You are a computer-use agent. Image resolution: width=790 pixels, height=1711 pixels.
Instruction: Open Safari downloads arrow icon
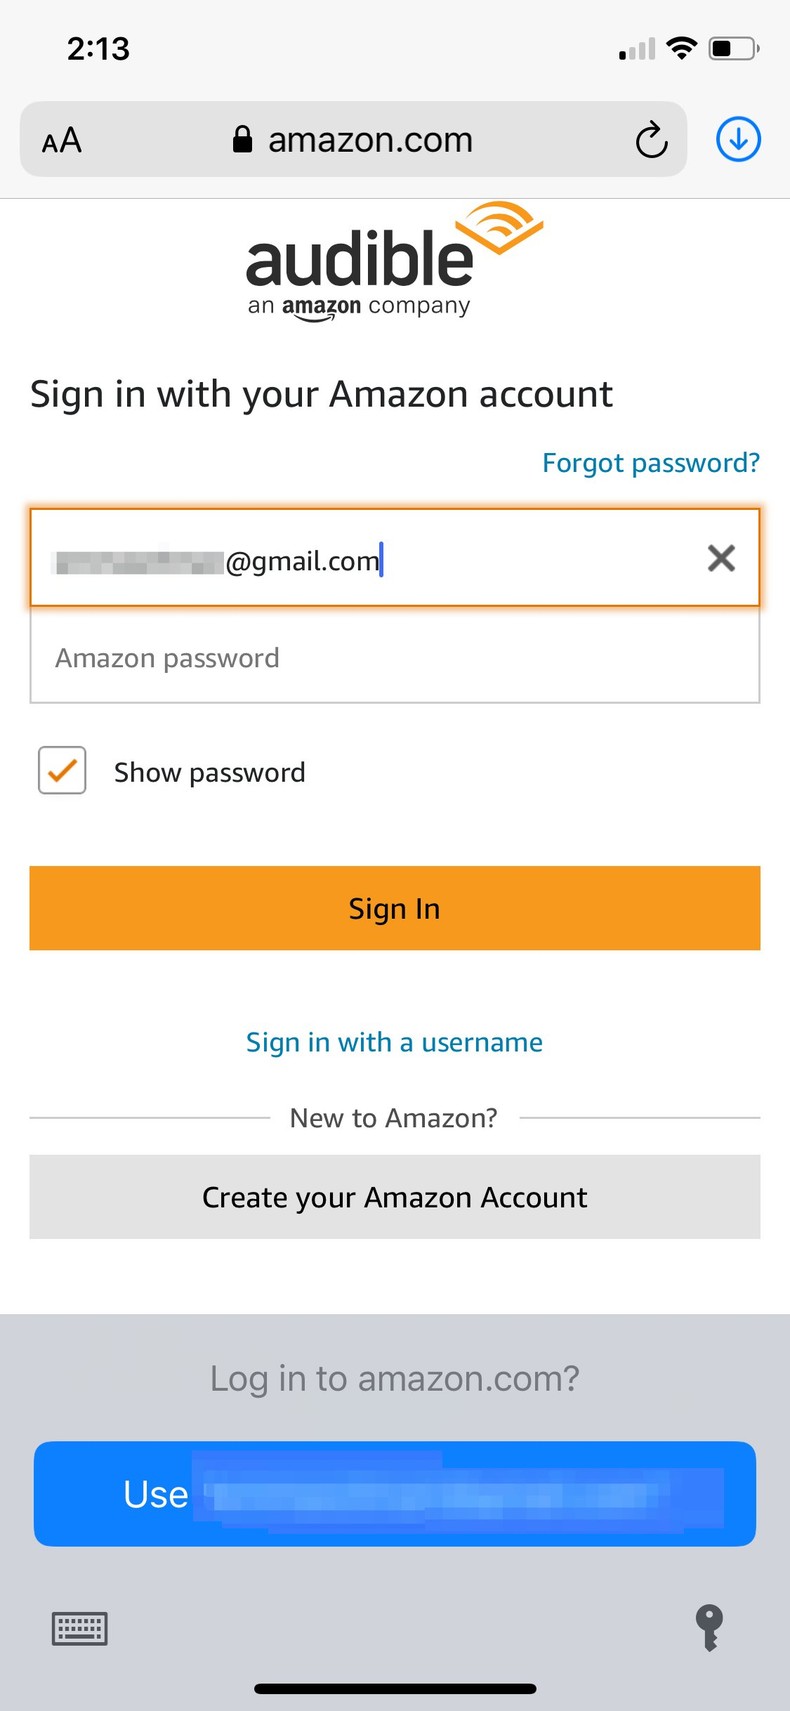tap(738, 139)
